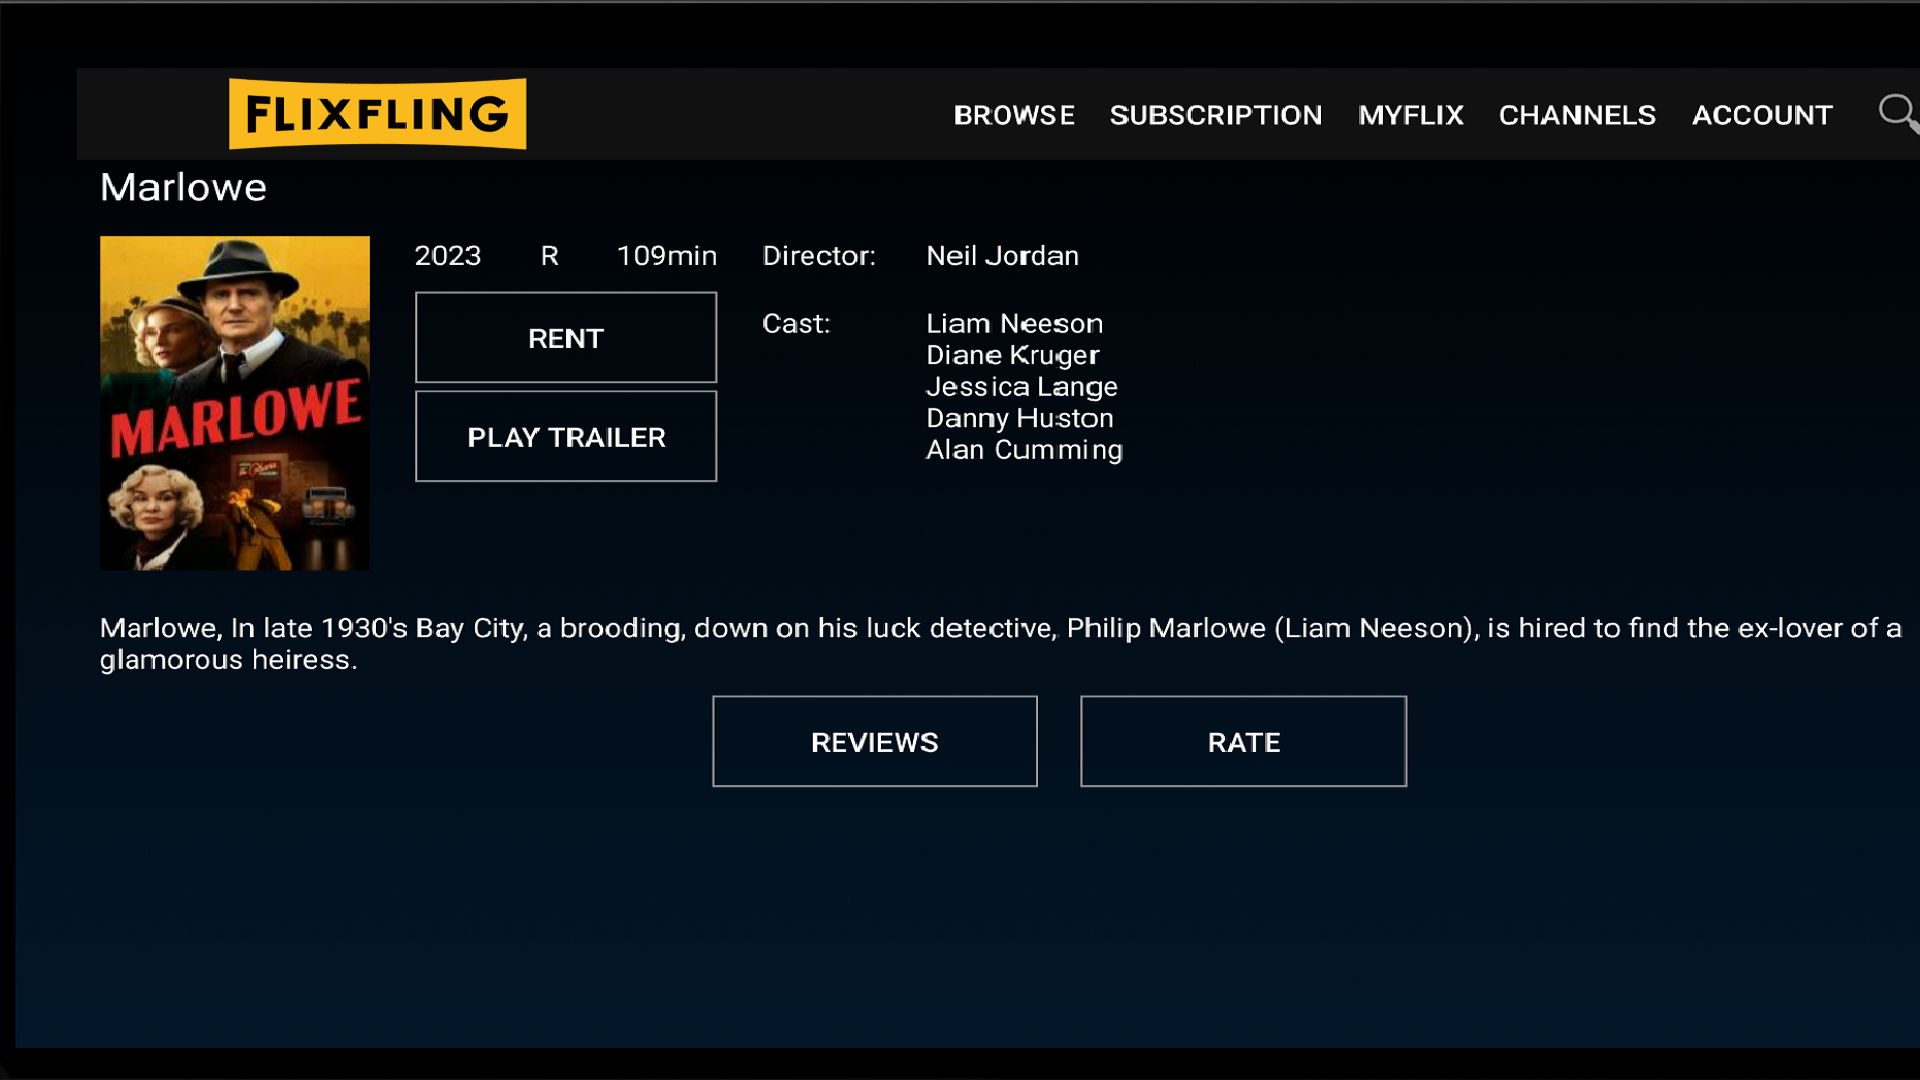Navigate to CHANNELS
This screenshot has height=1080, width=1920.
point(1576,115)
